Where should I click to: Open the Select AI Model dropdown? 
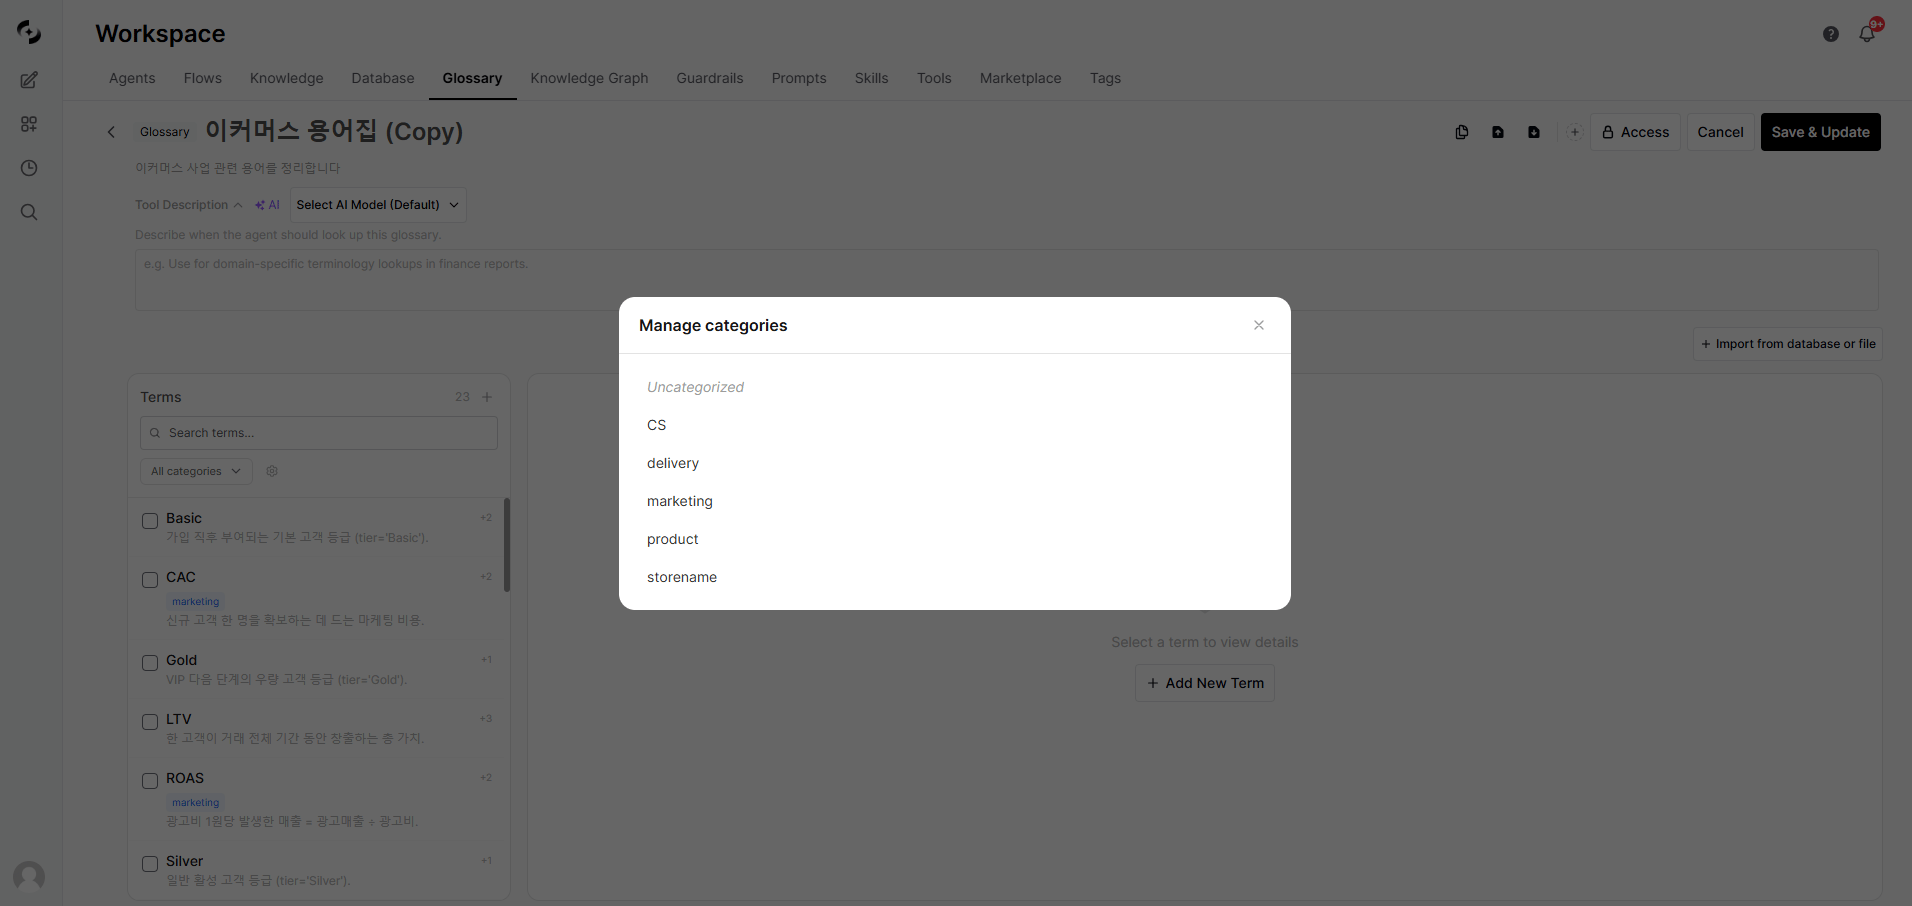[x=378, y=205]
